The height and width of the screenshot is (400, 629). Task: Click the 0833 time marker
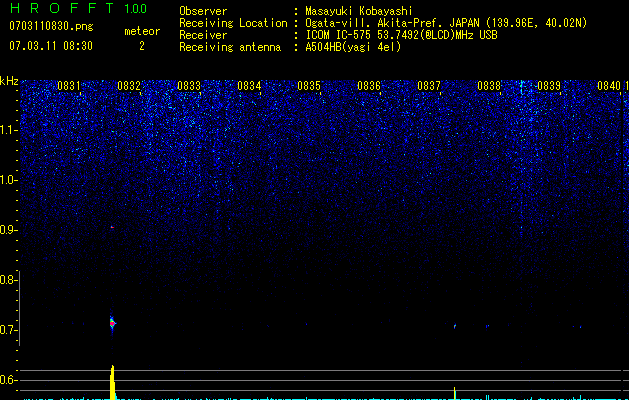(189, 86)
